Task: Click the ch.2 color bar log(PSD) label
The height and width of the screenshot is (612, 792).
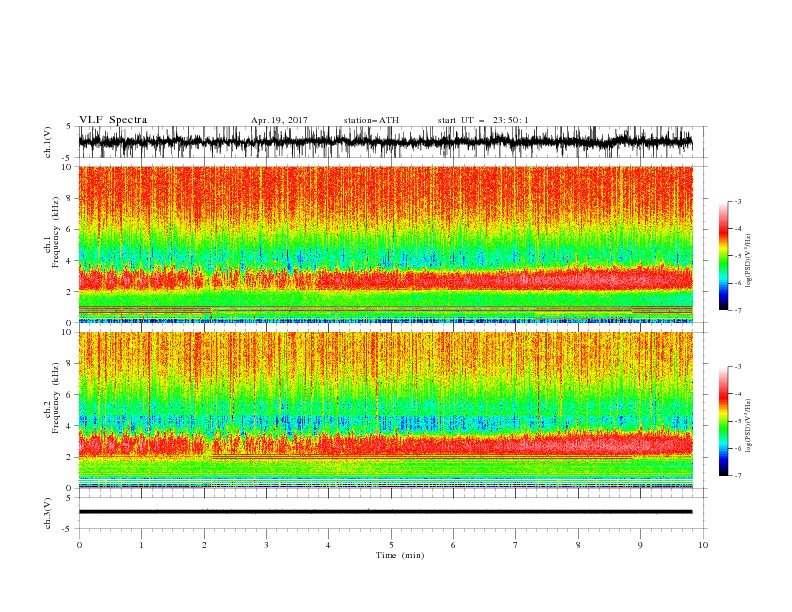Action: pos(749,426)
